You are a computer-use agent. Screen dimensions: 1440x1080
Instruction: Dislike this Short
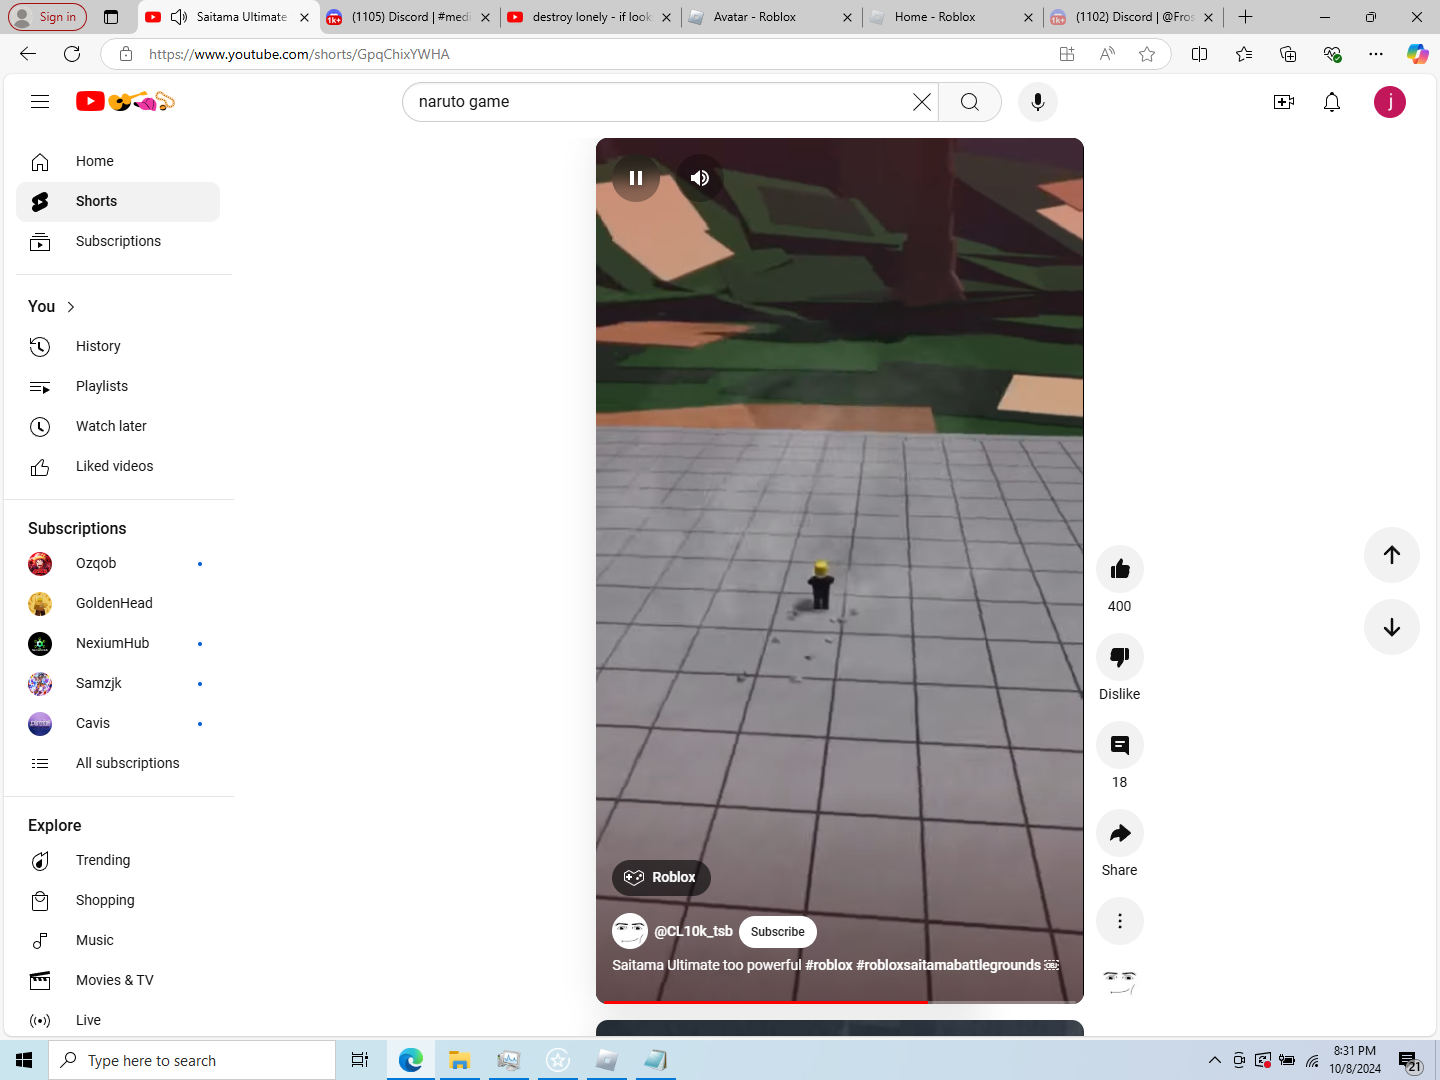click(1120, 657)
